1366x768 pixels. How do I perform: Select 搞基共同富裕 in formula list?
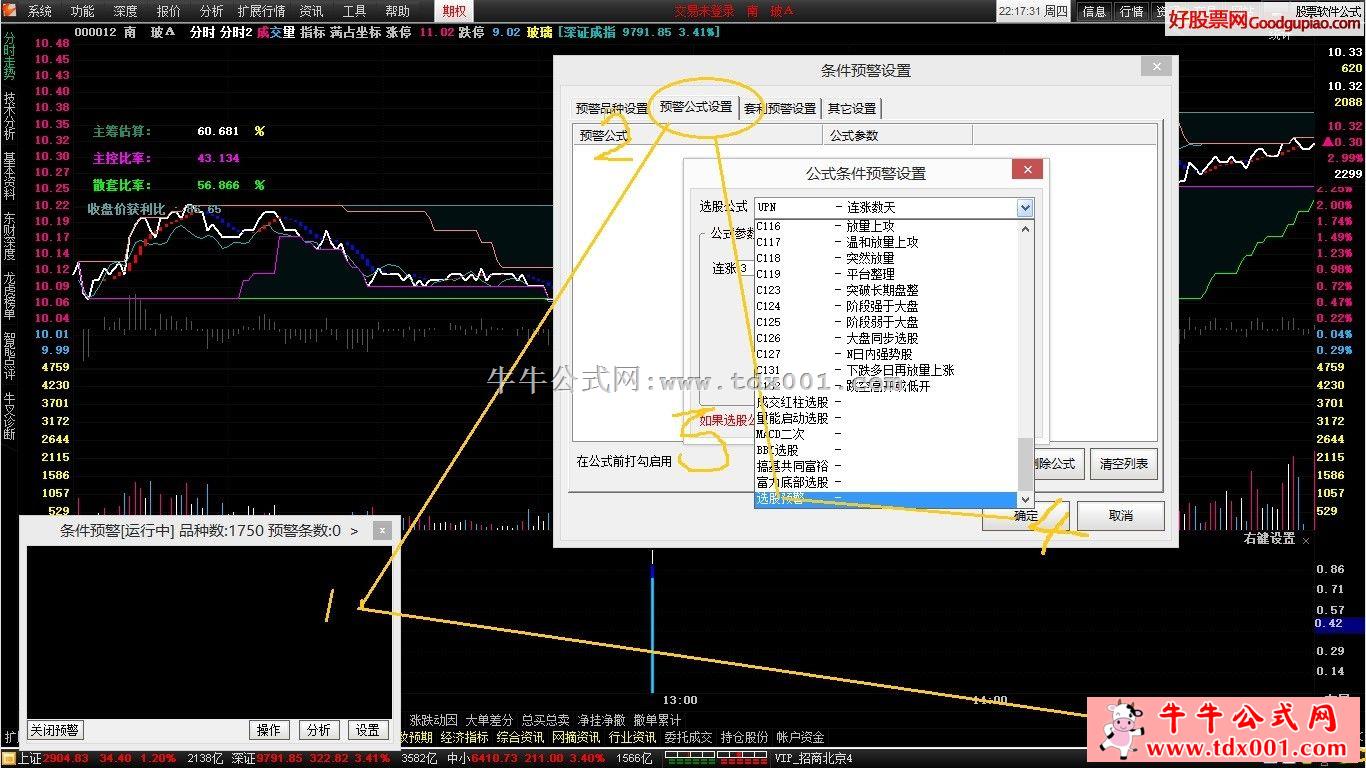coord(885,466)
